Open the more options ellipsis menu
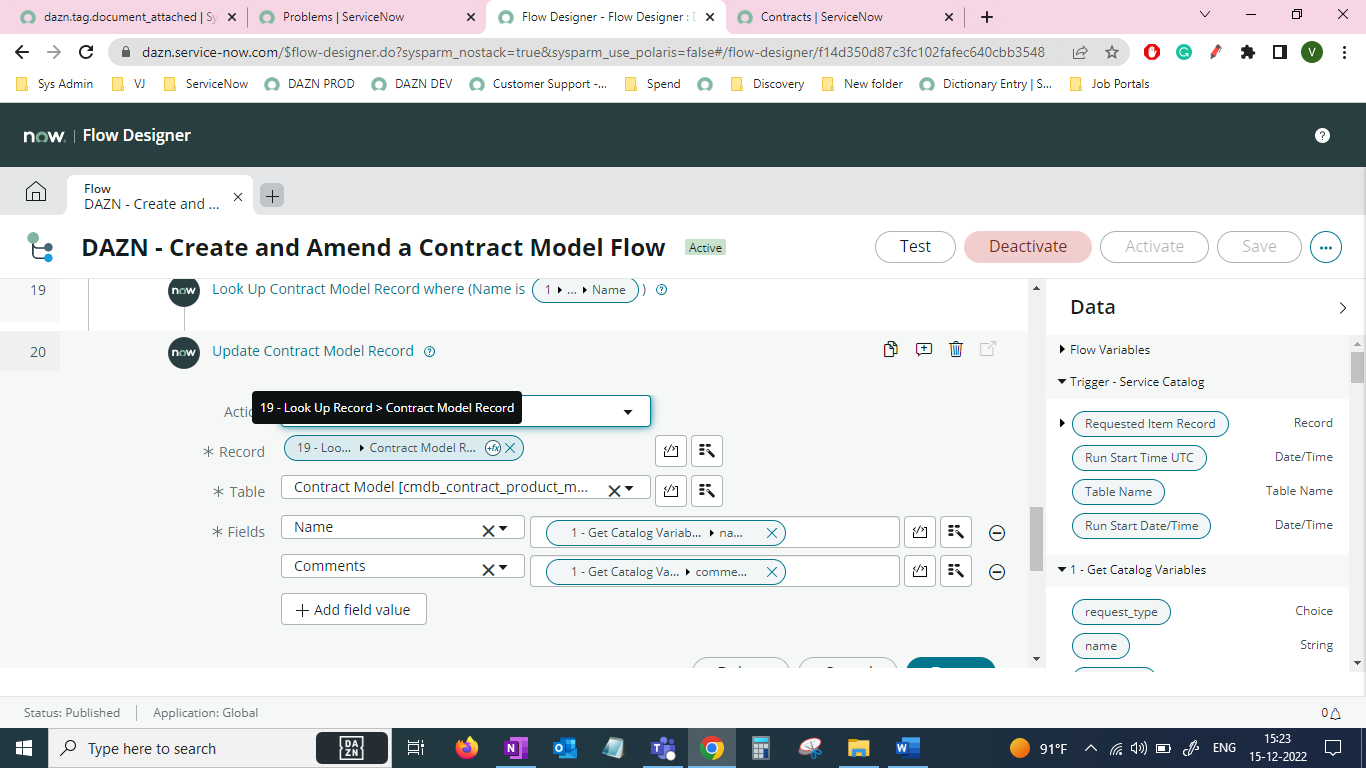Viewport: 1366px width, 768px height. (x=1326, y=247)
